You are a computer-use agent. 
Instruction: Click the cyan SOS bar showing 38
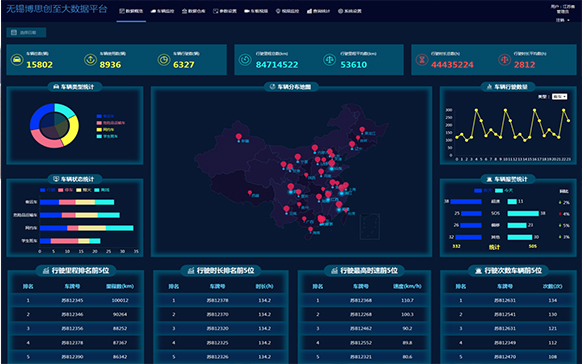(x=523, y=213)
